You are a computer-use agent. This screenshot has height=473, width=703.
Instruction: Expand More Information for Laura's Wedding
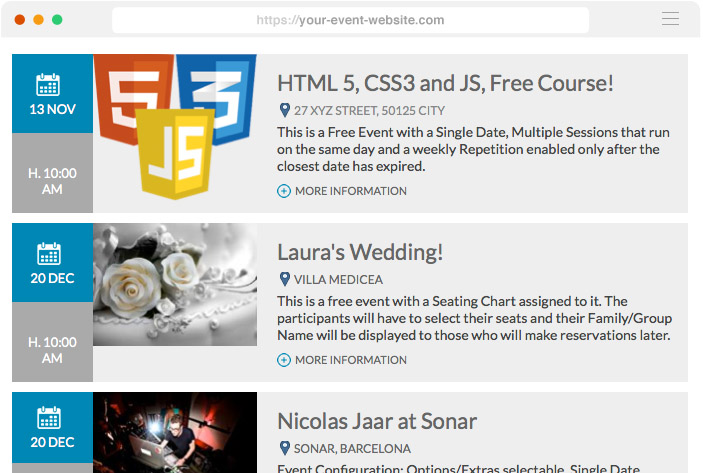point(350,360)
